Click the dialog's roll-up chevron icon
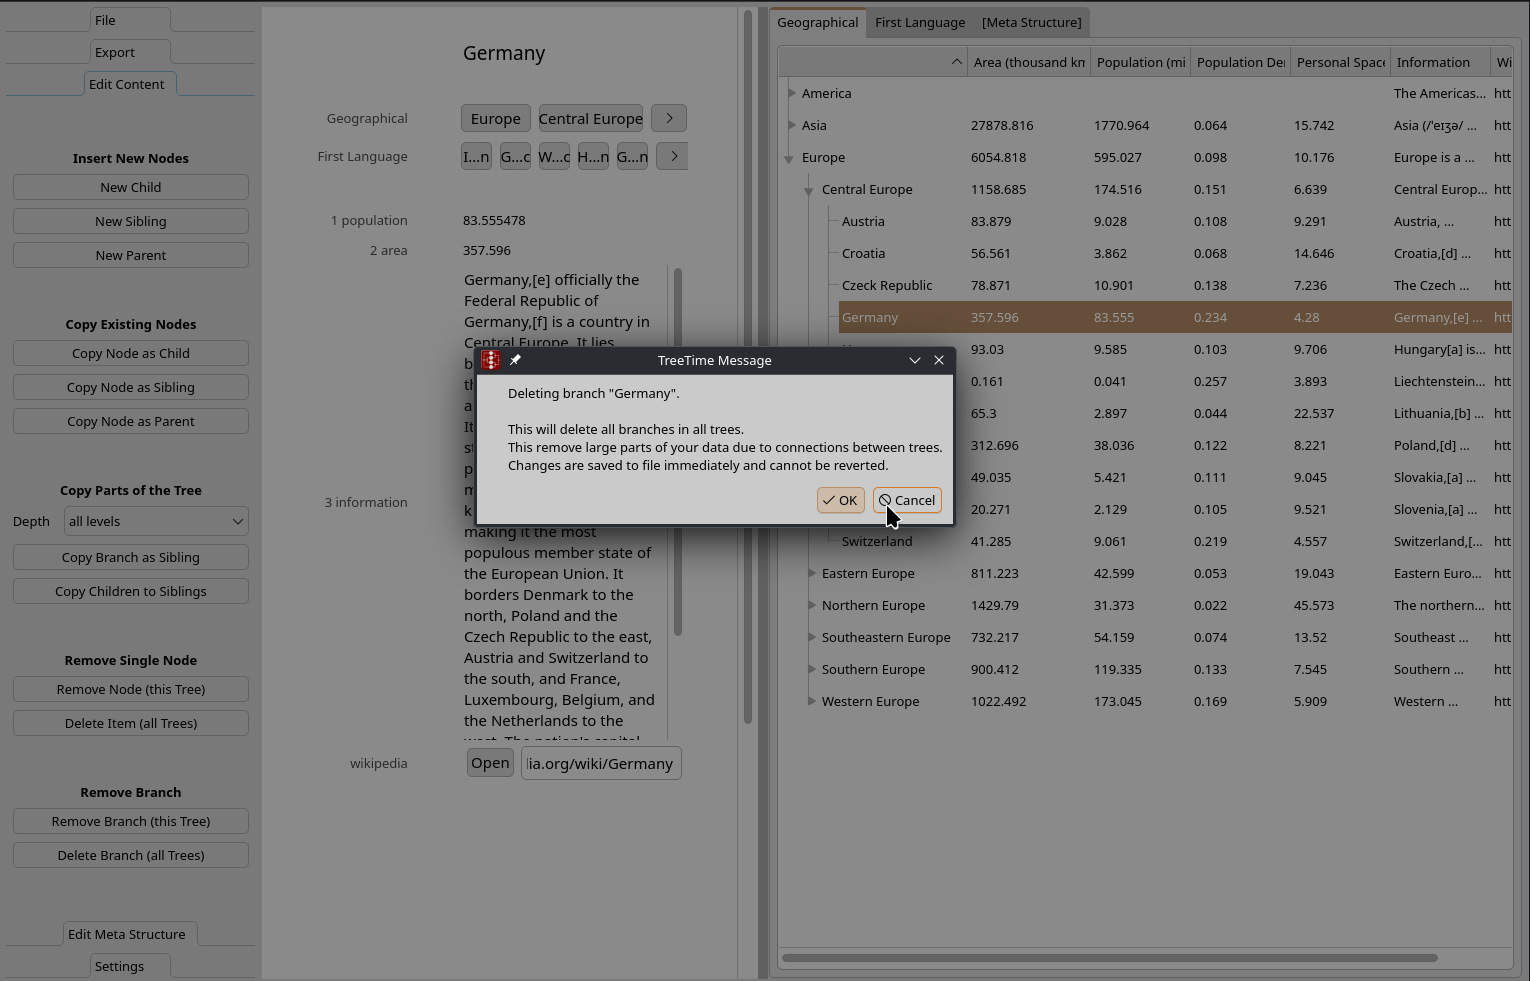Screen dimensions: 1530x981 [x=914, y=360]
